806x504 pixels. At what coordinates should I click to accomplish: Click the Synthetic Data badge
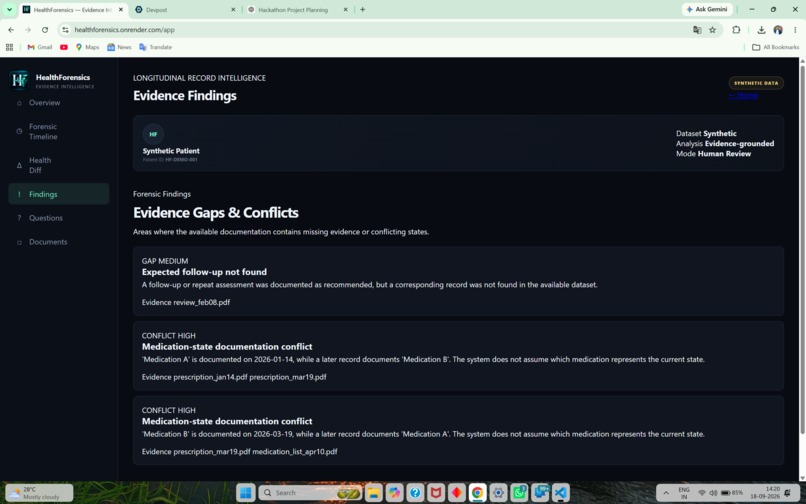click(756, 83)
